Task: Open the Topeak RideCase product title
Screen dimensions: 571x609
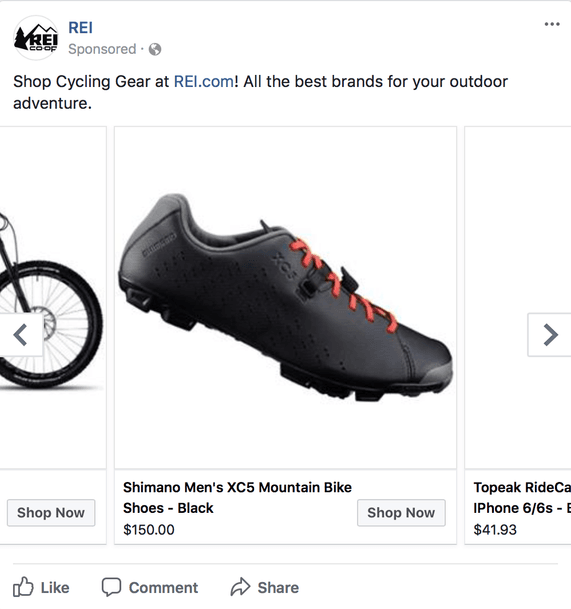Action: point(522,498)
